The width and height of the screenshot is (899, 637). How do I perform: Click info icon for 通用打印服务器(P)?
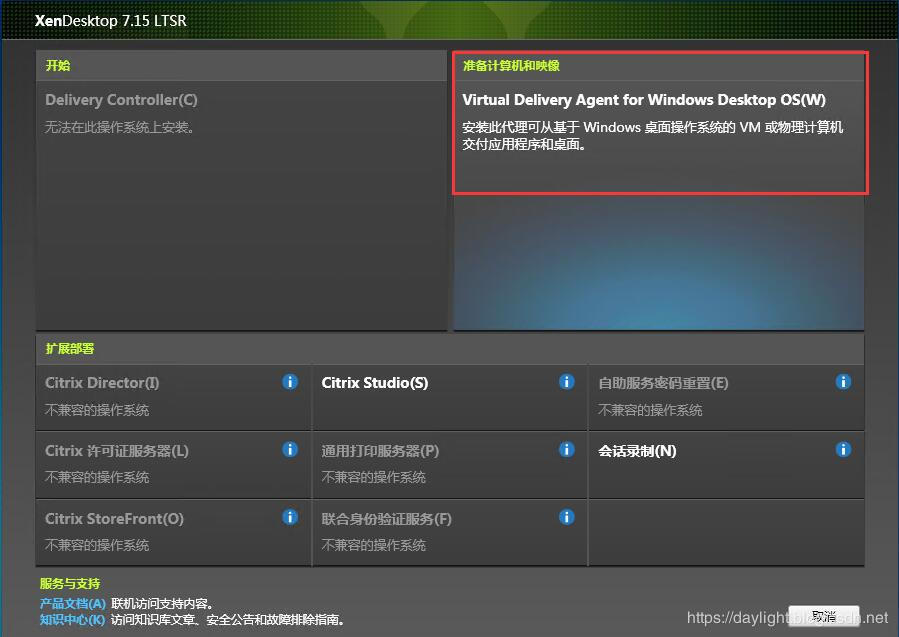tap(566, 450)
